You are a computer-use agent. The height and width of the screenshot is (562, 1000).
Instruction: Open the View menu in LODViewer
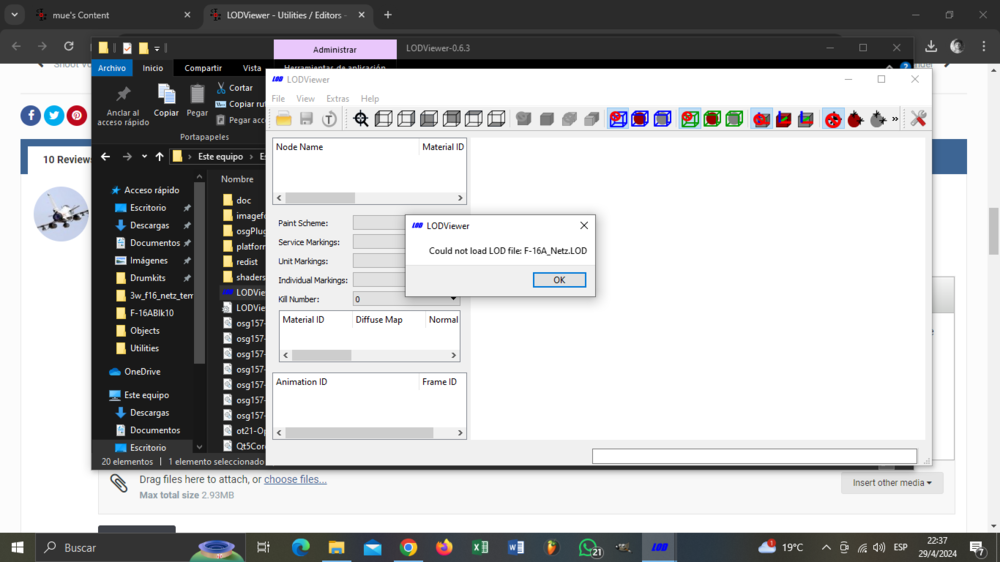pyautogui.click(x=305, y=99)
